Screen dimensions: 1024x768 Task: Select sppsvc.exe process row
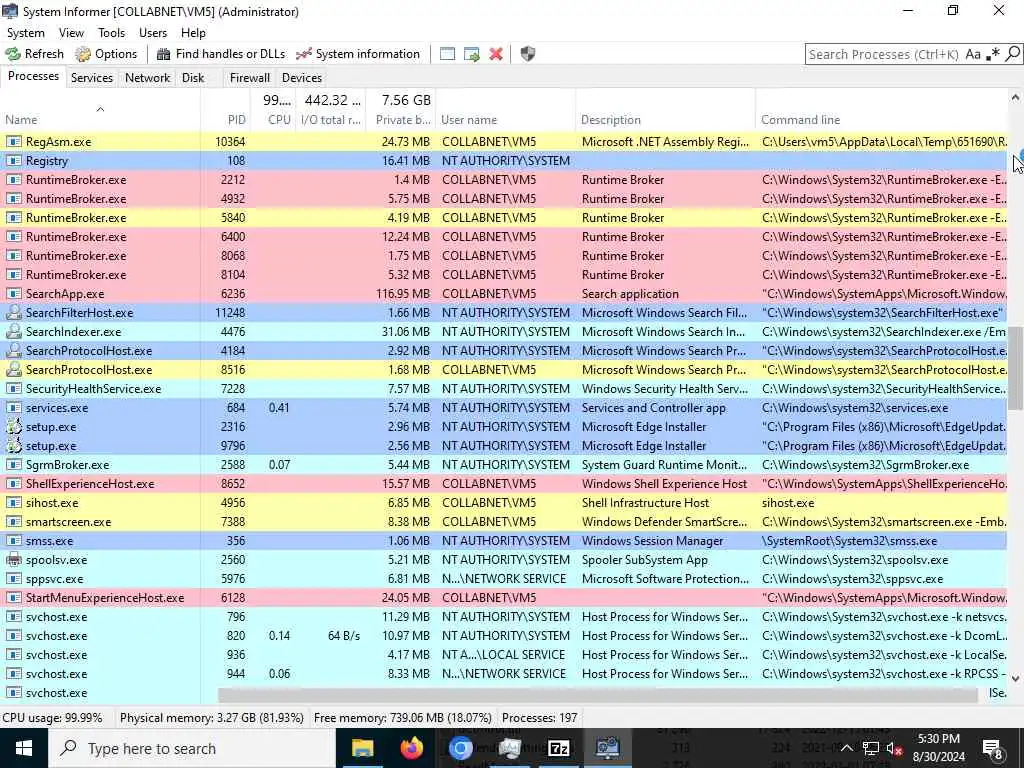pyautogui.click(x=504, y=579)
